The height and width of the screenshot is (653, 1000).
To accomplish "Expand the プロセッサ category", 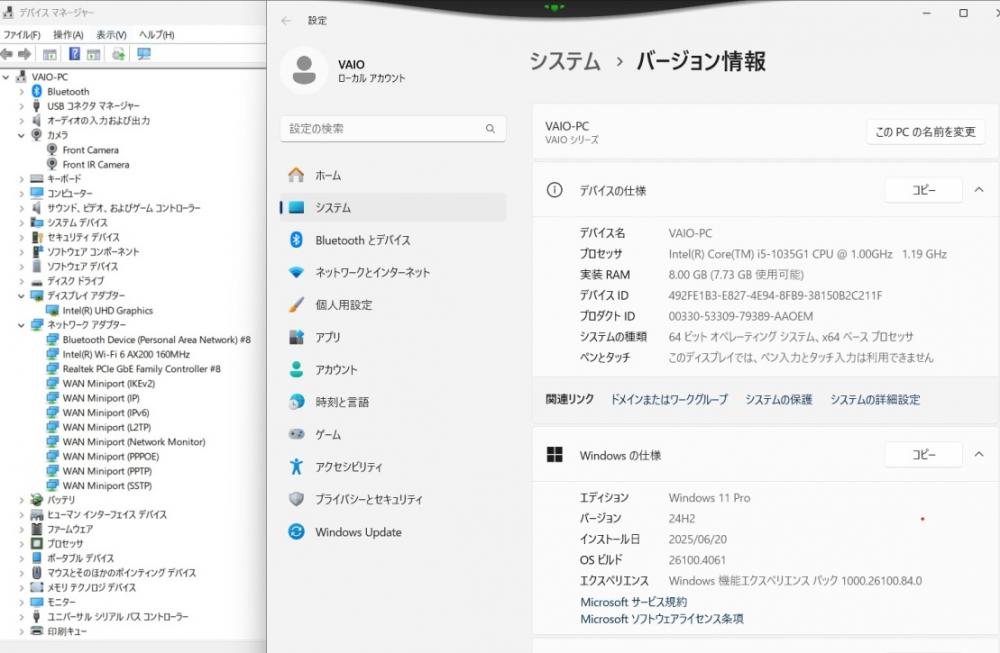I will point(21,544).
